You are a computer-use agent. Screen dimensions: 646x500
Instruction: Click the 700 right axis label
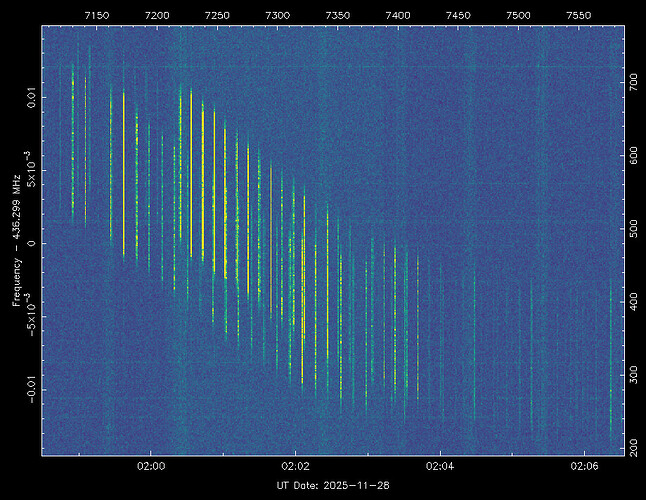pyautogui.click(x=635, y=89)
